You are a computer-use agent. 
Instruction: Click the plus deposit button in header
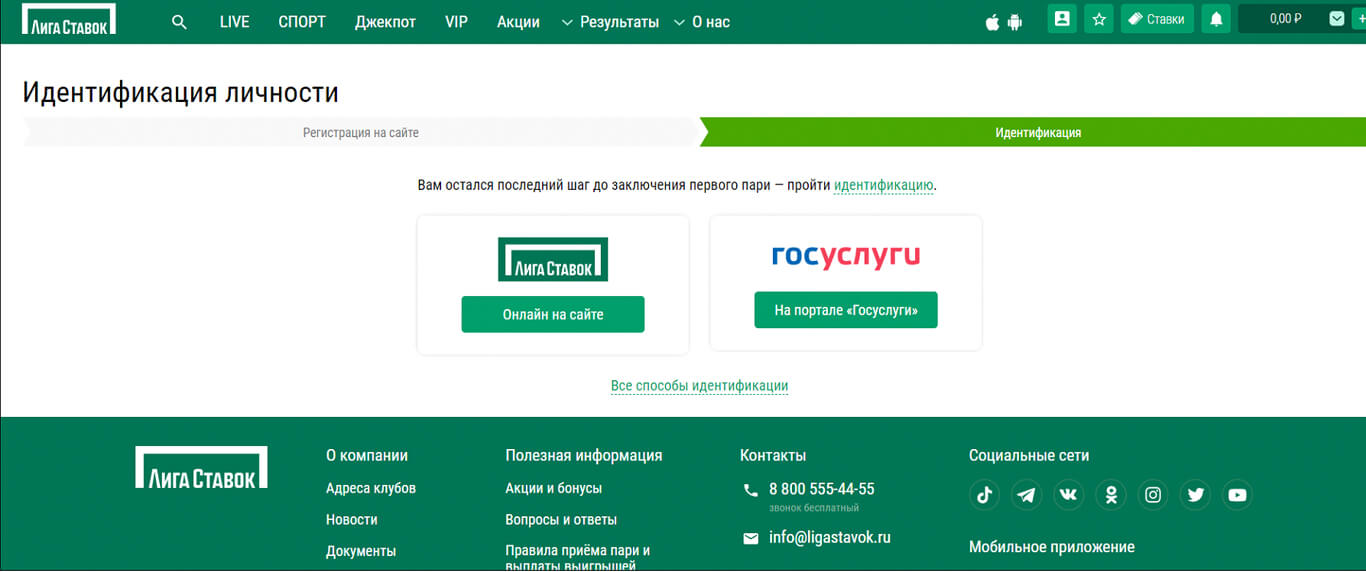point(1360,19)
